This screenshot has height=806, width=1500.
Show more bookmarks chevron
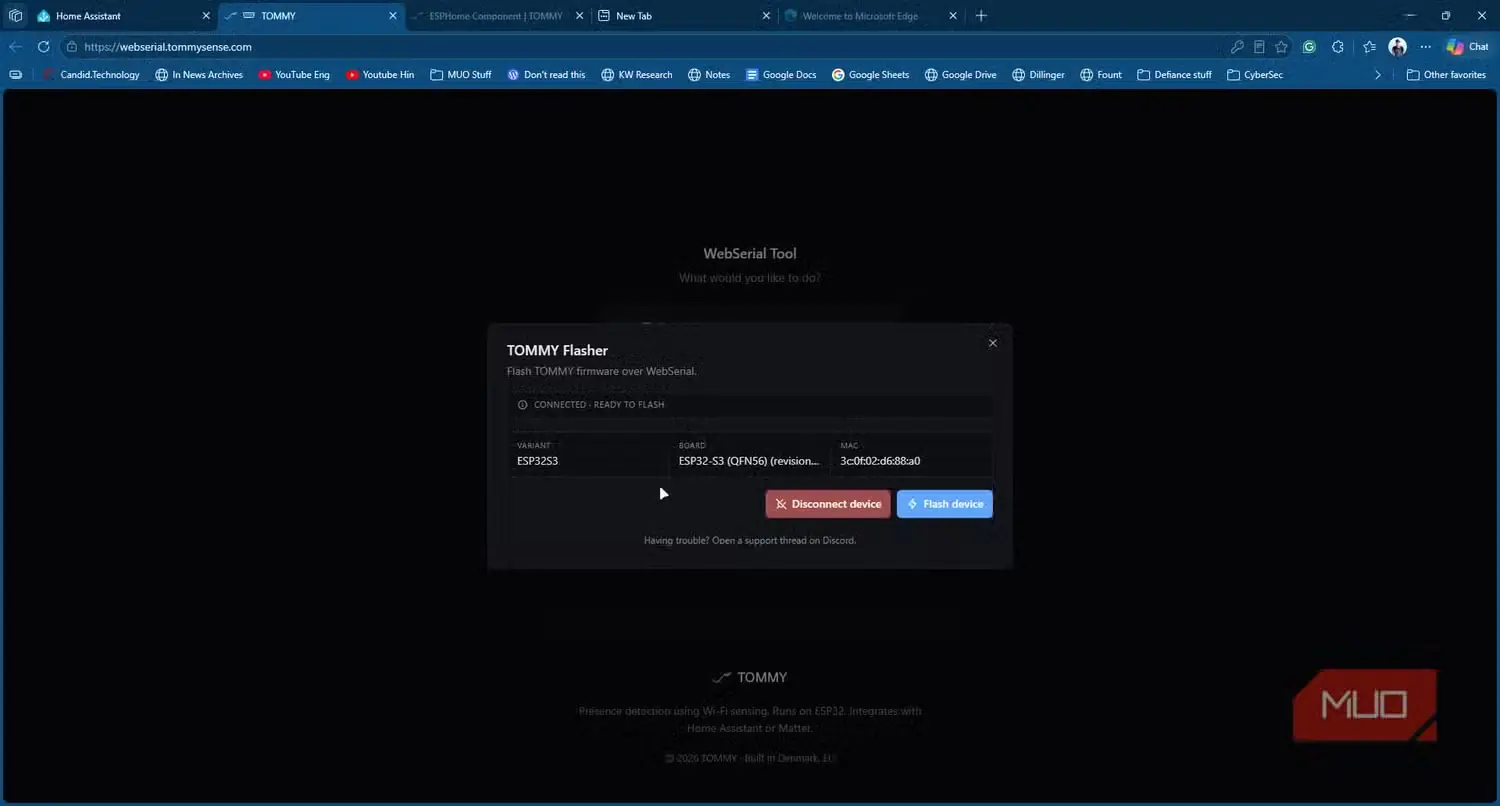1378,75
